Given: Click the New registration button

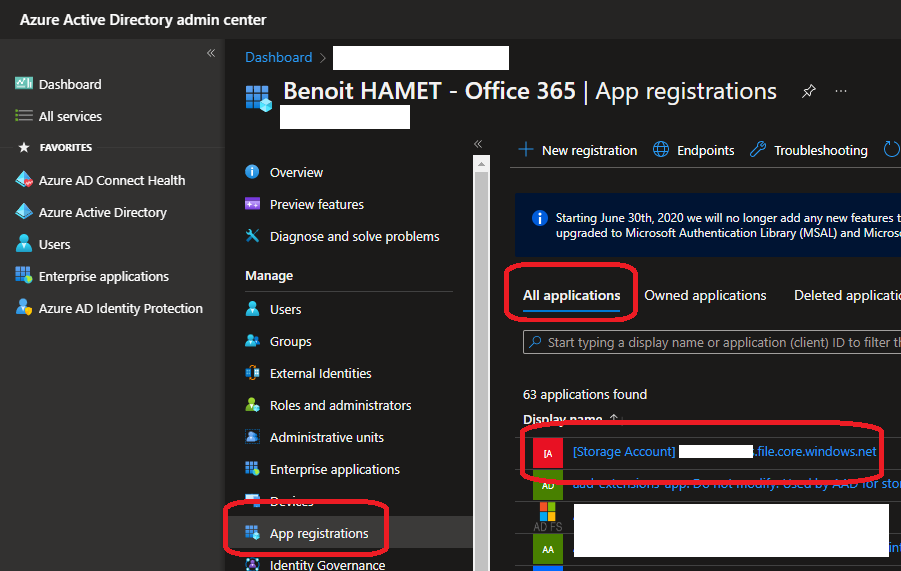Looking at the screenshot, I should 578,150.
